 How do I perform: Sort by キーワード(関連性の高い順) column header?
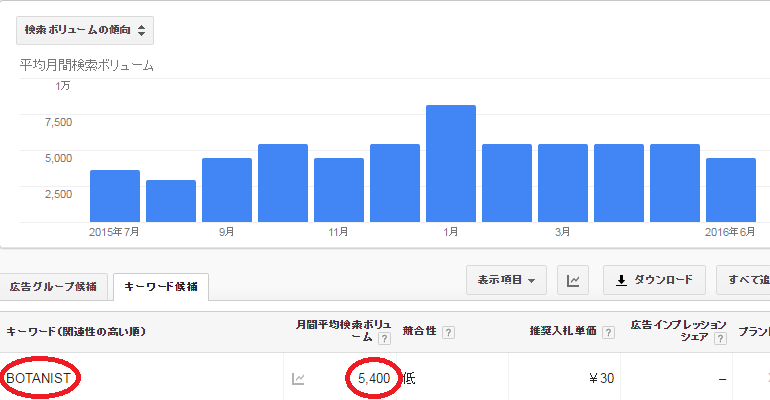(77, 332)
